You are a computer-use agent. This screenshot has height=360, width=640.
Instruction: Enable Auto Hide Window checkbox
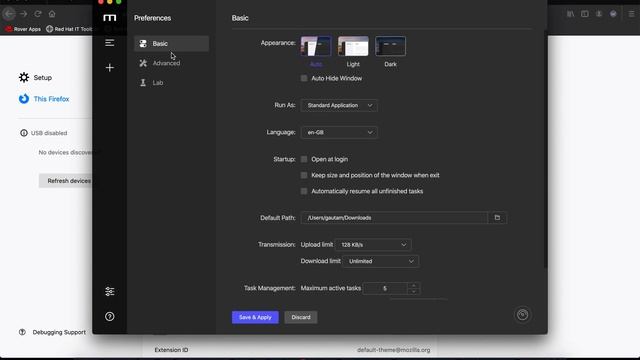pyautogui.click(x=304, y=78)
